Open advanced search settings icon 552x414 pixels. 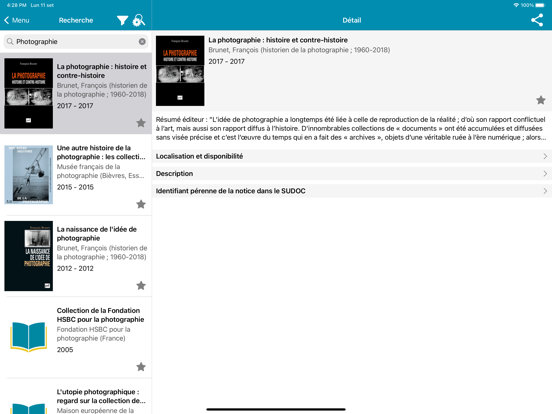tap(138, 20)
